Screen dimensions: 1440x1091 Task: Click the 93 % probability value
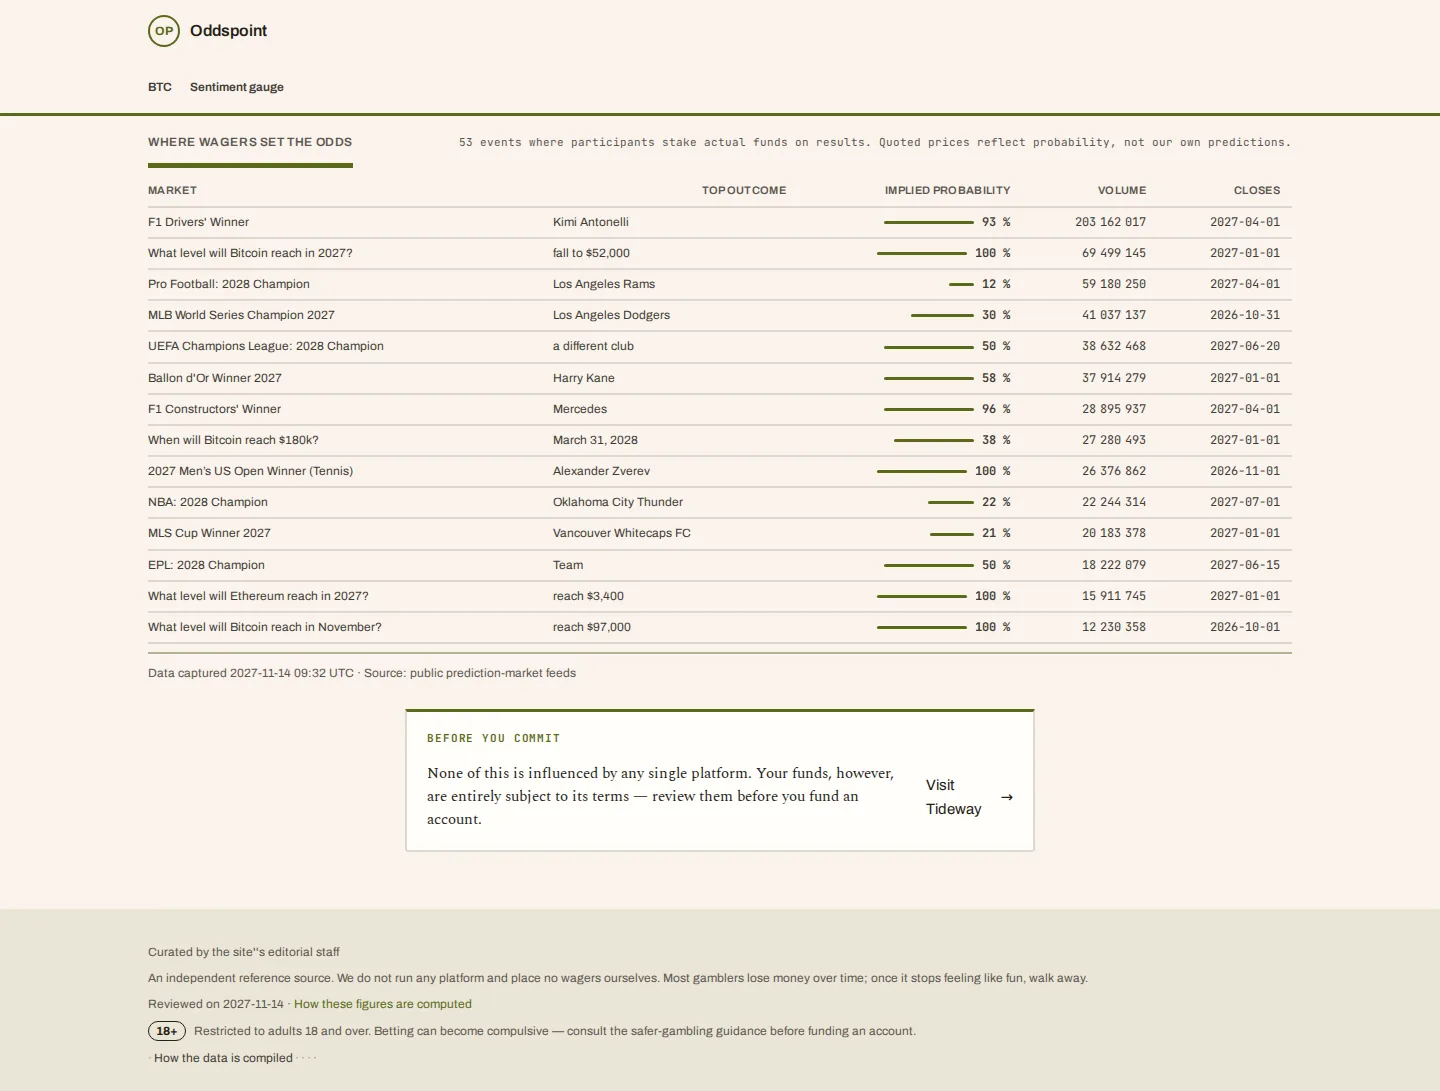pos(996,222)
